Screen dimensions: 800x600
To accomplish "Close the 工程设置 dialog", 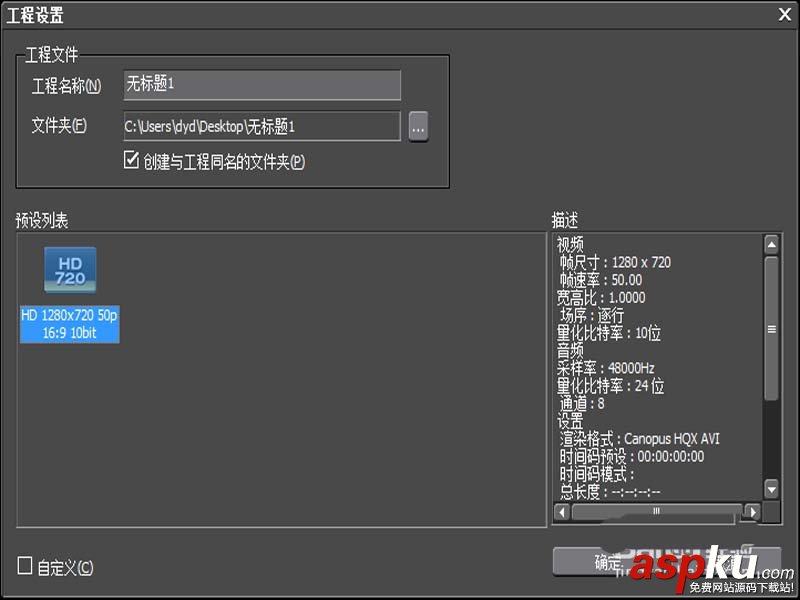I will tap(784, 14).
